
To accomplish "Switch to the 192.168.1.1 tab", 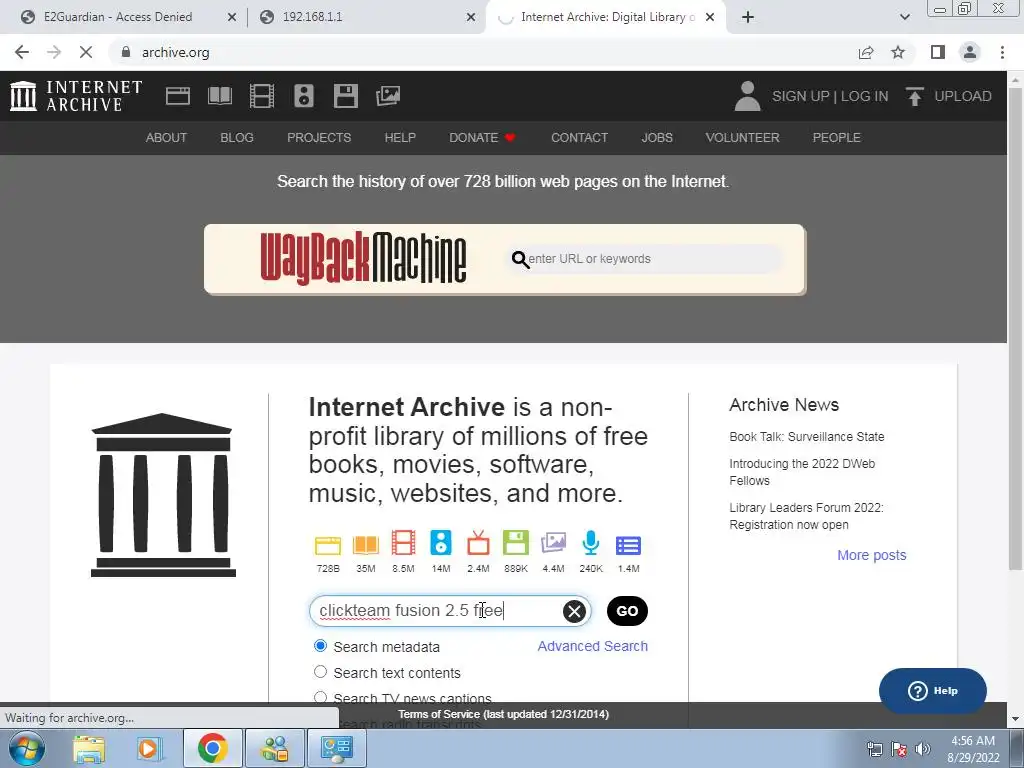I will tap(312, 17).
